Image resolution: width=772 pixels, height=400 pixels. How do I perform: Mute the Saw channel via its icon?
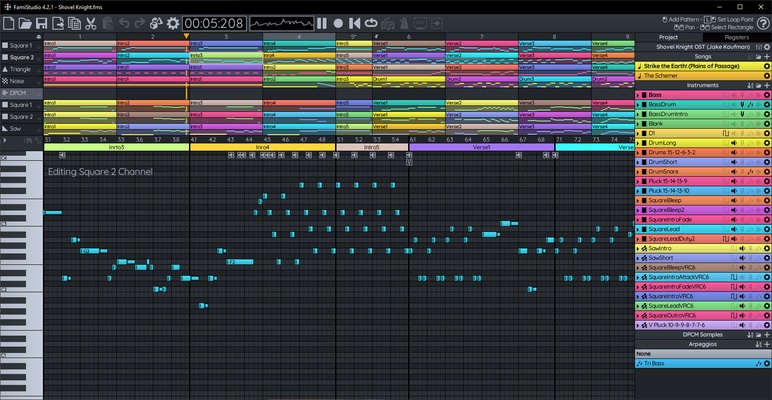[5, 128]
